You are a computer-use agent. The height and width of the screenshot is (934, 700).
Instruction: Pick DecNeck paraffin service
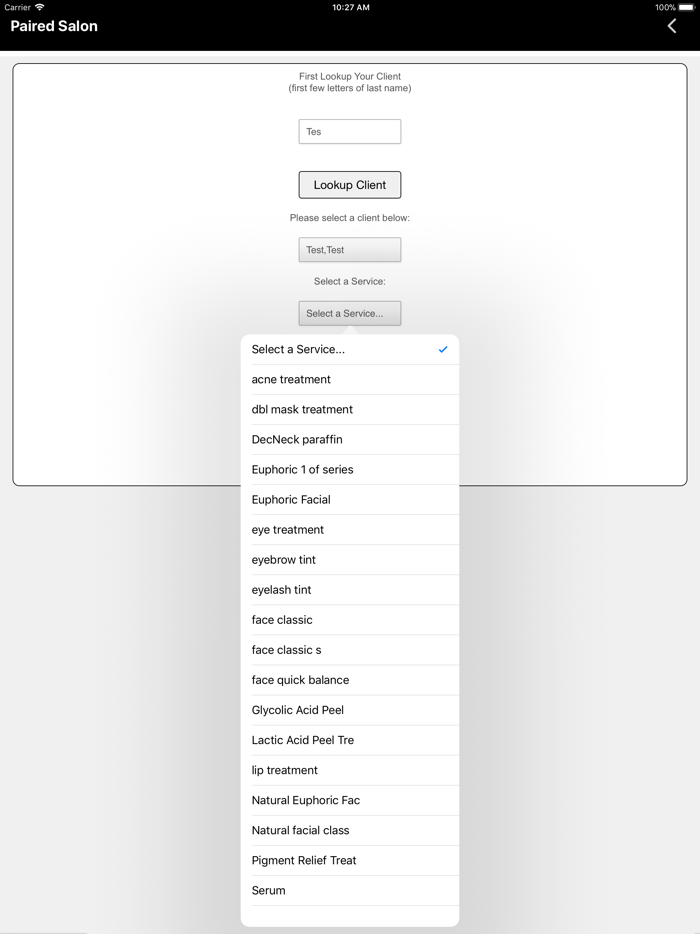point(349,440)
